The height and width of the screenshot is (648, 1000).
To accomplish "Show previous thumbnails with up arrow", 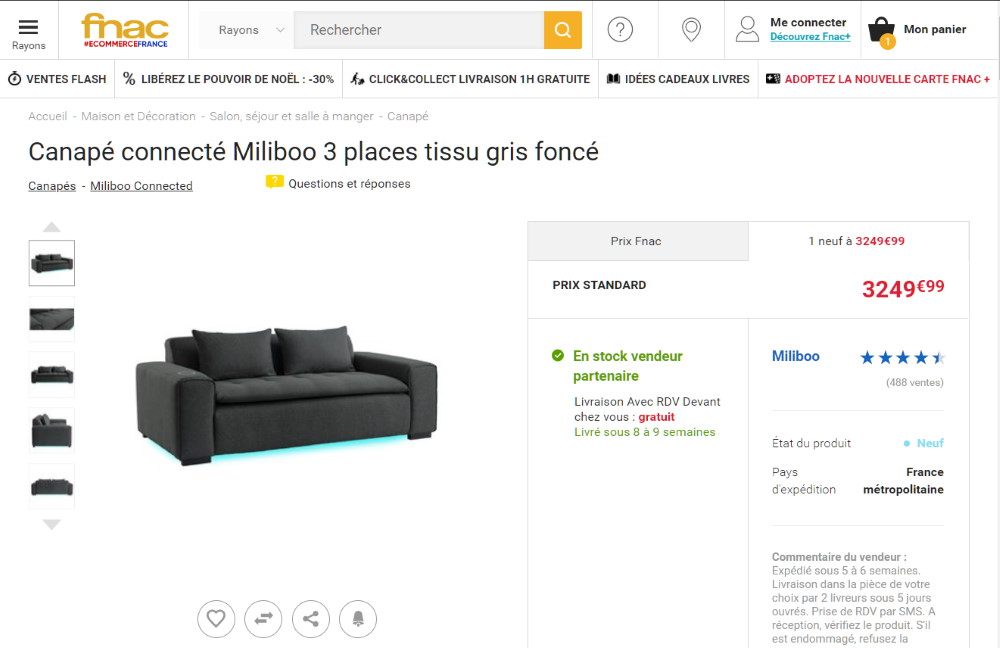I will coord(52,227).
